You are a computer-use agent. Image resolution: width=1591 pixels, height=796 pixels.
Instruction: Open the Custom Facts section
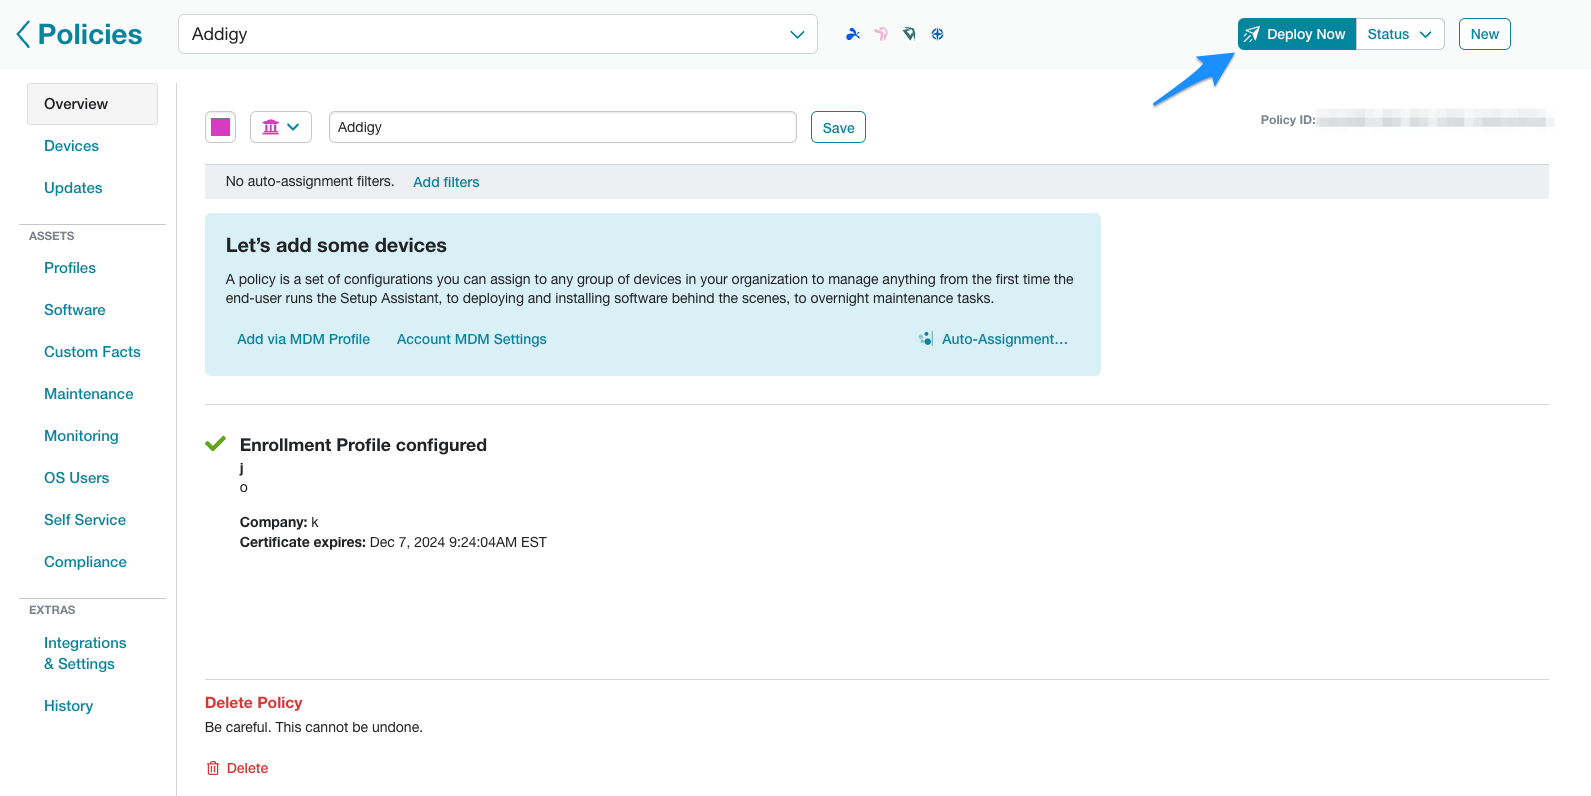click(x=92, y=352)
